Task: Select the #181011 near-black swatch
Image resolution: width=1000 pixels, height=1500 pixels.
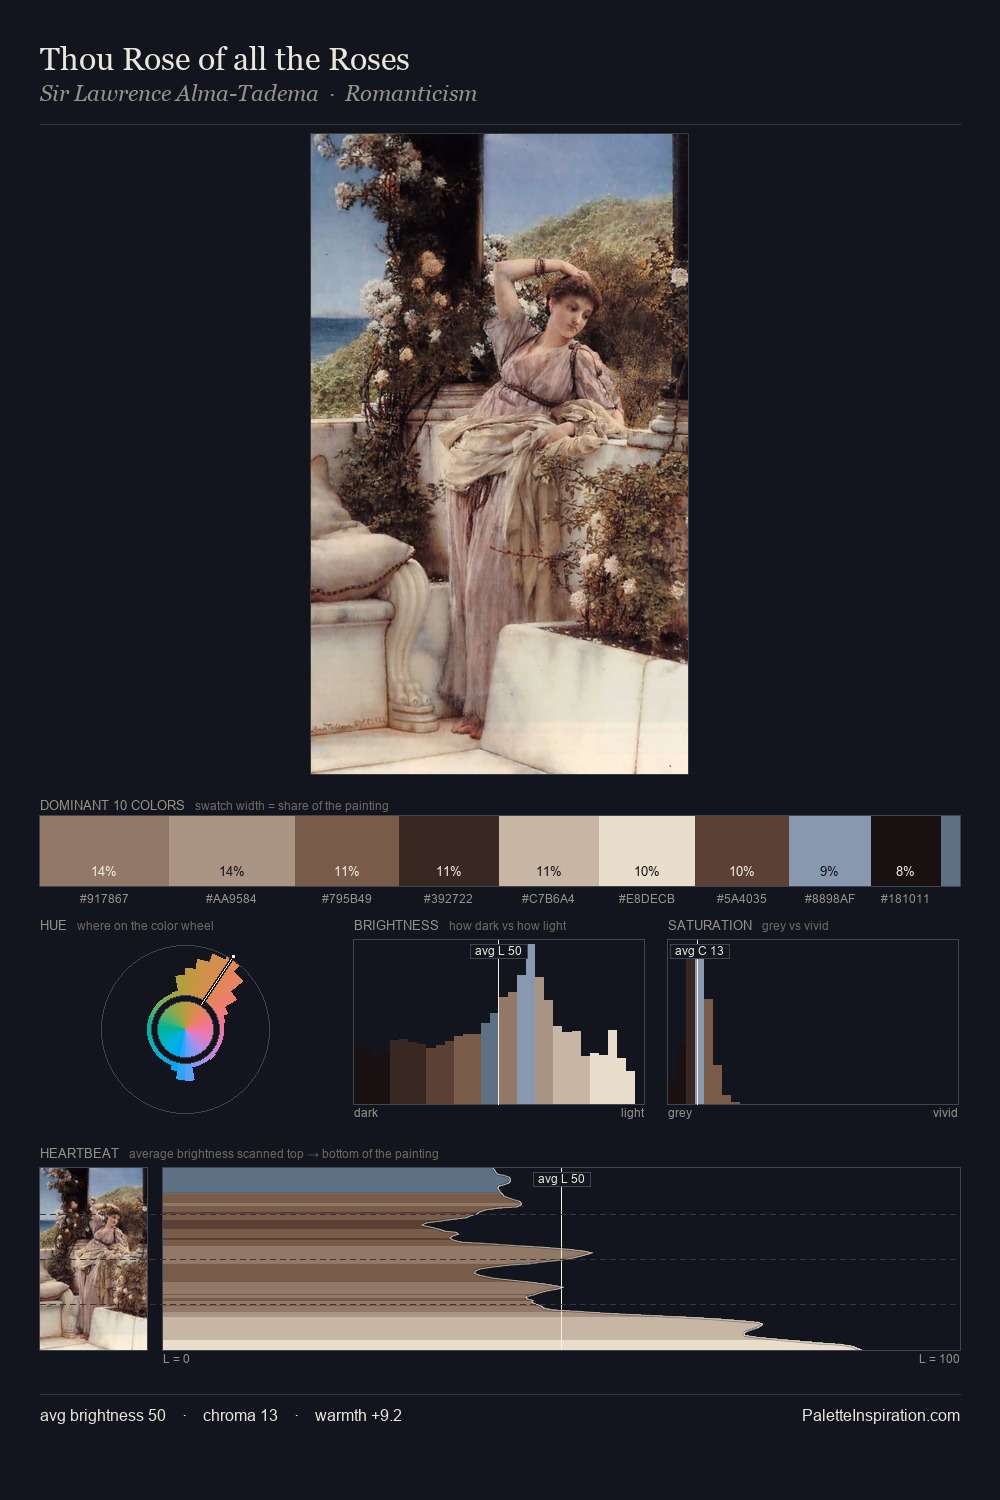Action: pyautogui.click(x=906, y=851)
